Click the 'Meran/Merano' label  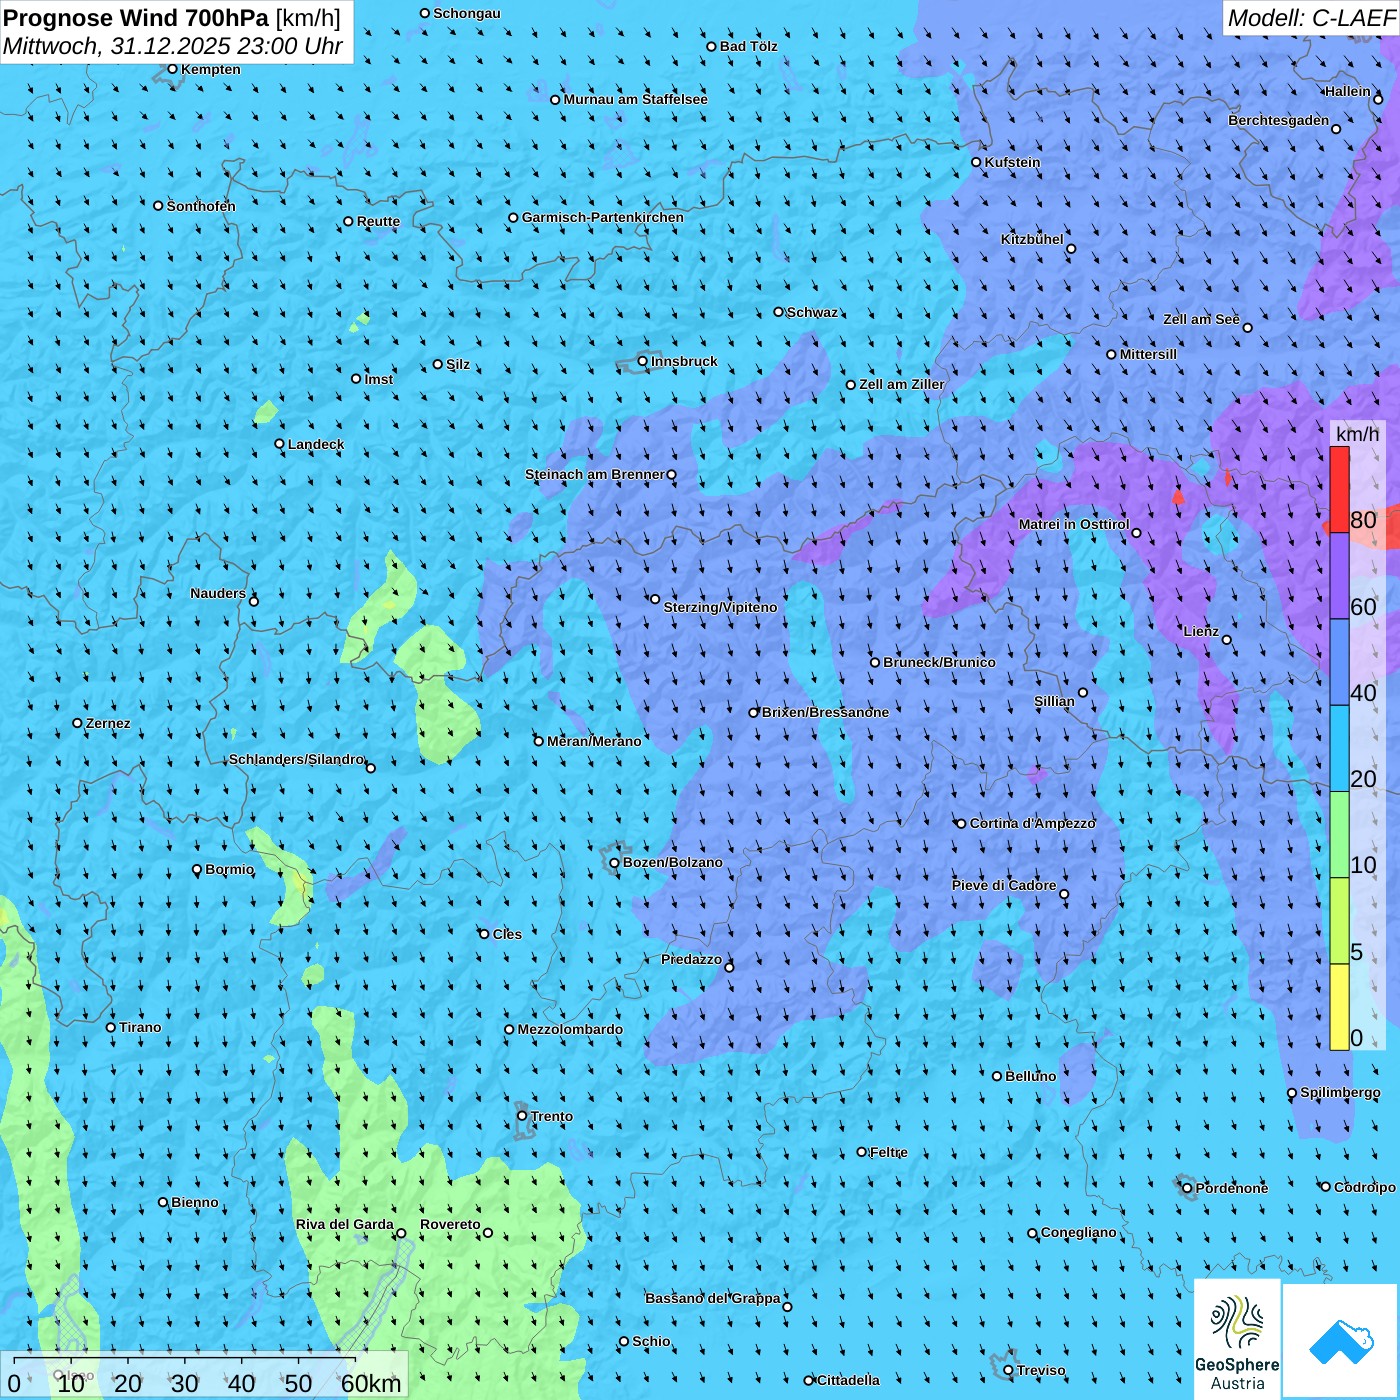click(594, 741)
